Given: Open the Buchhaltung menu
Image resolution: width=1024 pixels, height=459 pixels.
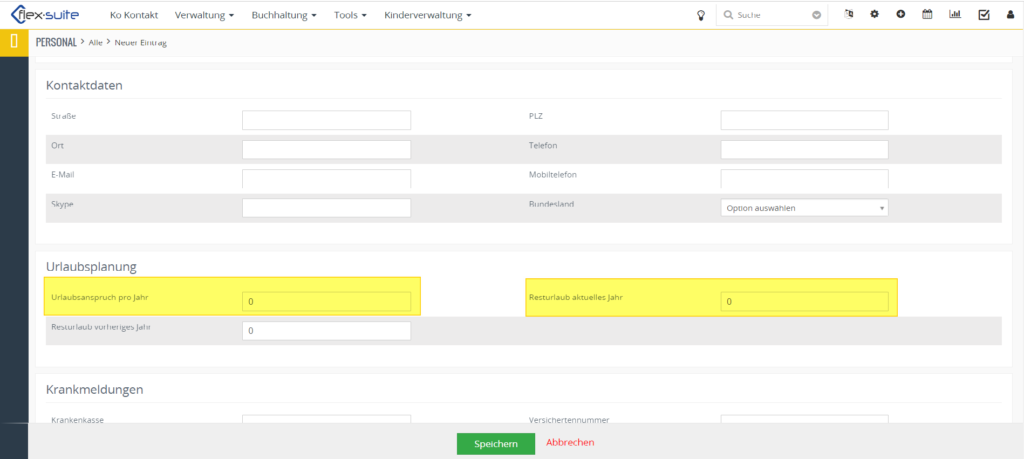Looking at the screenshot, I should click(x=284, y=16).
